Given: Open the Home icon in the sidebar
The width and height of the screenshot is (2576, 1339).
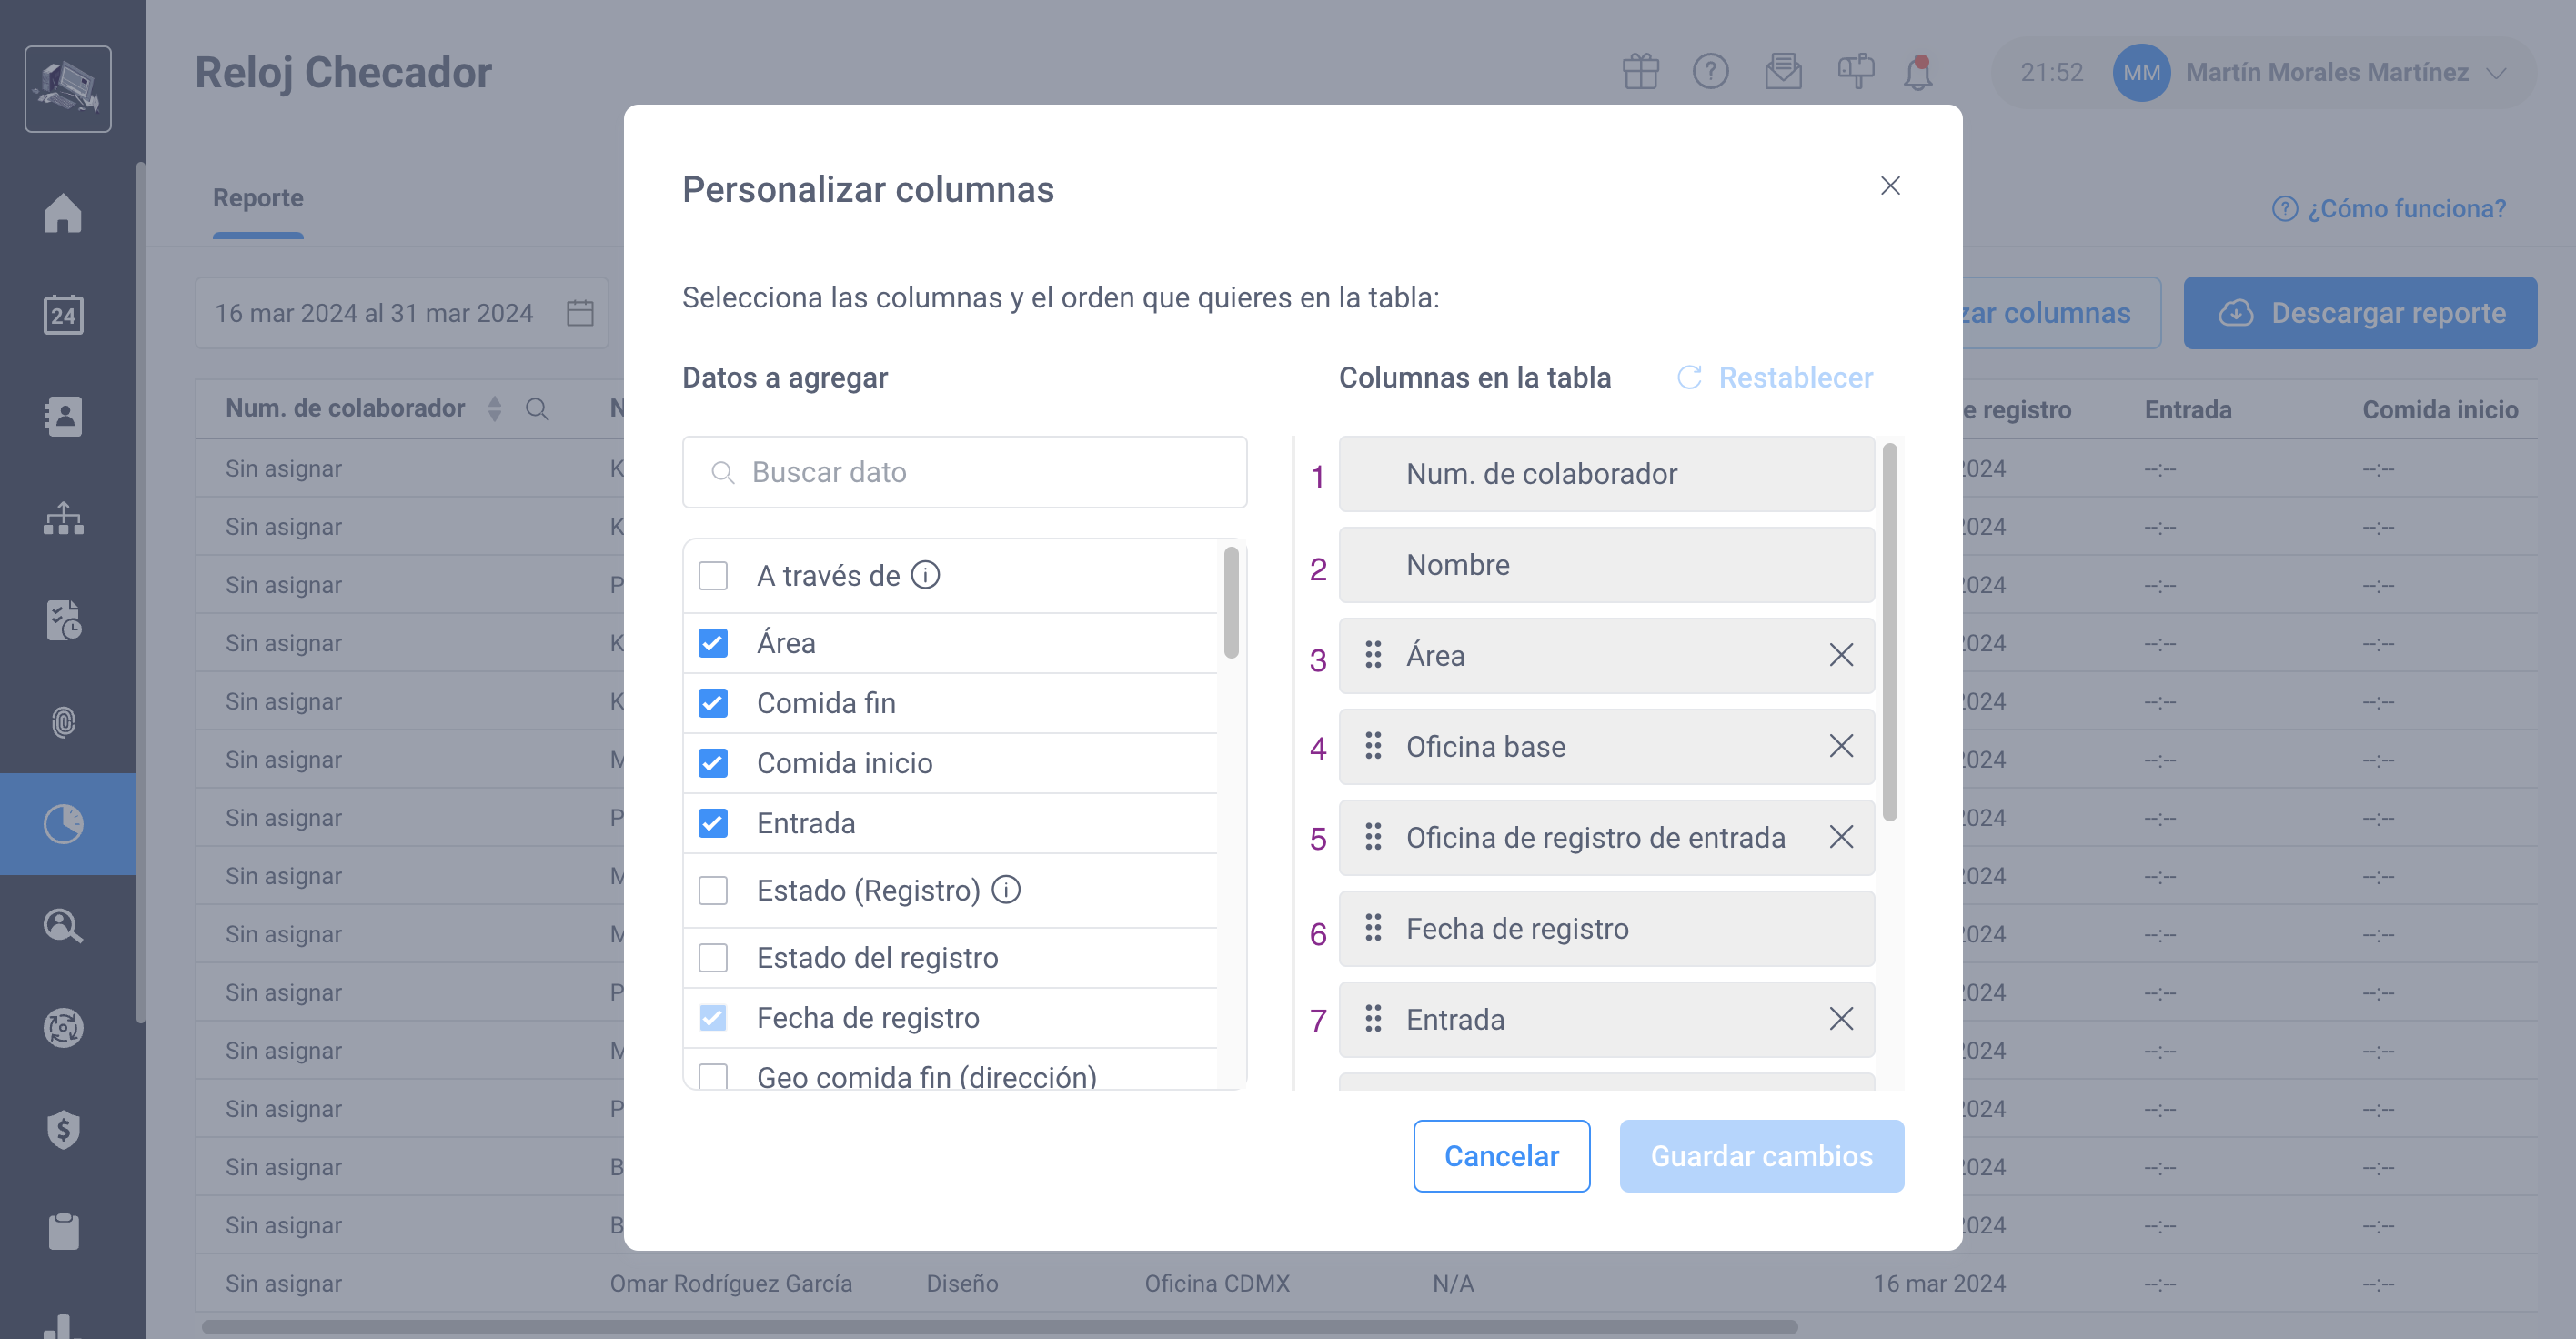Looking at the screenshot, I should pyautogui.click(x=64, y=213).
